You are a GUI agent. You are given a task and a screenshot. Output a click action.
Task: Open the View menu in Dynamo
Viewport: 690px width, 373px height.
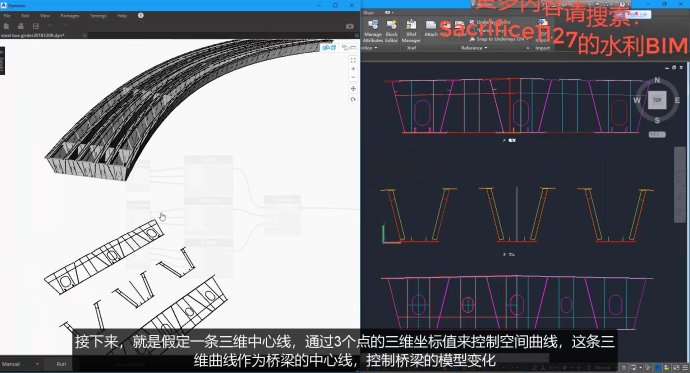[x=44, y=15]
